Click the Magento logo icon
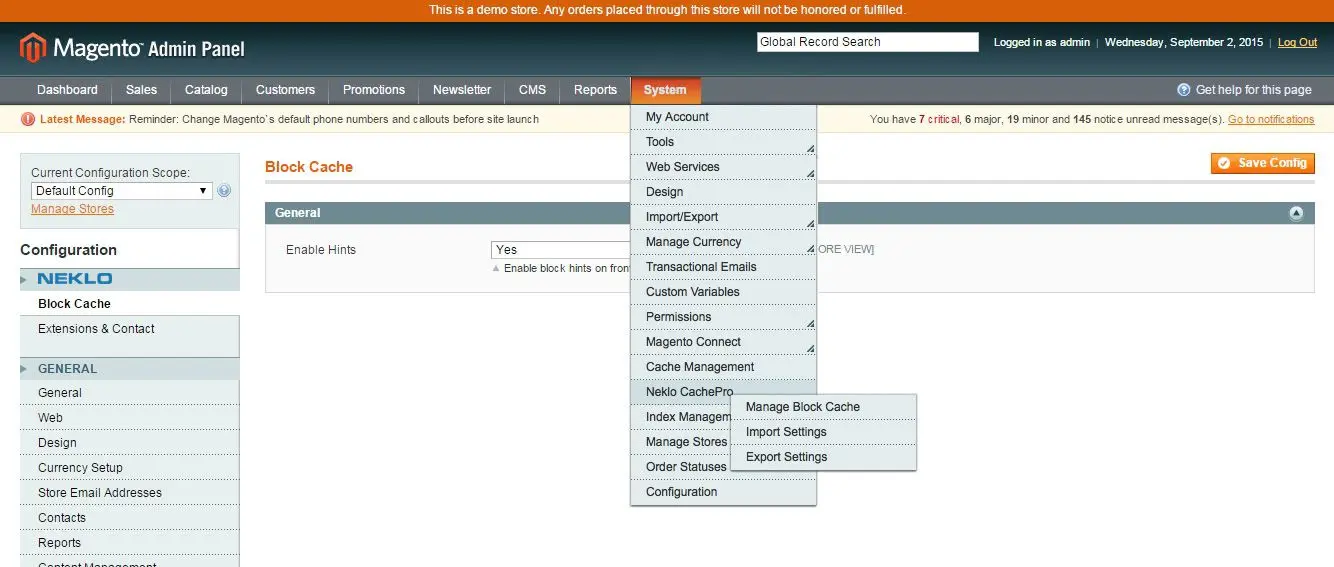 tap(33, 48)
